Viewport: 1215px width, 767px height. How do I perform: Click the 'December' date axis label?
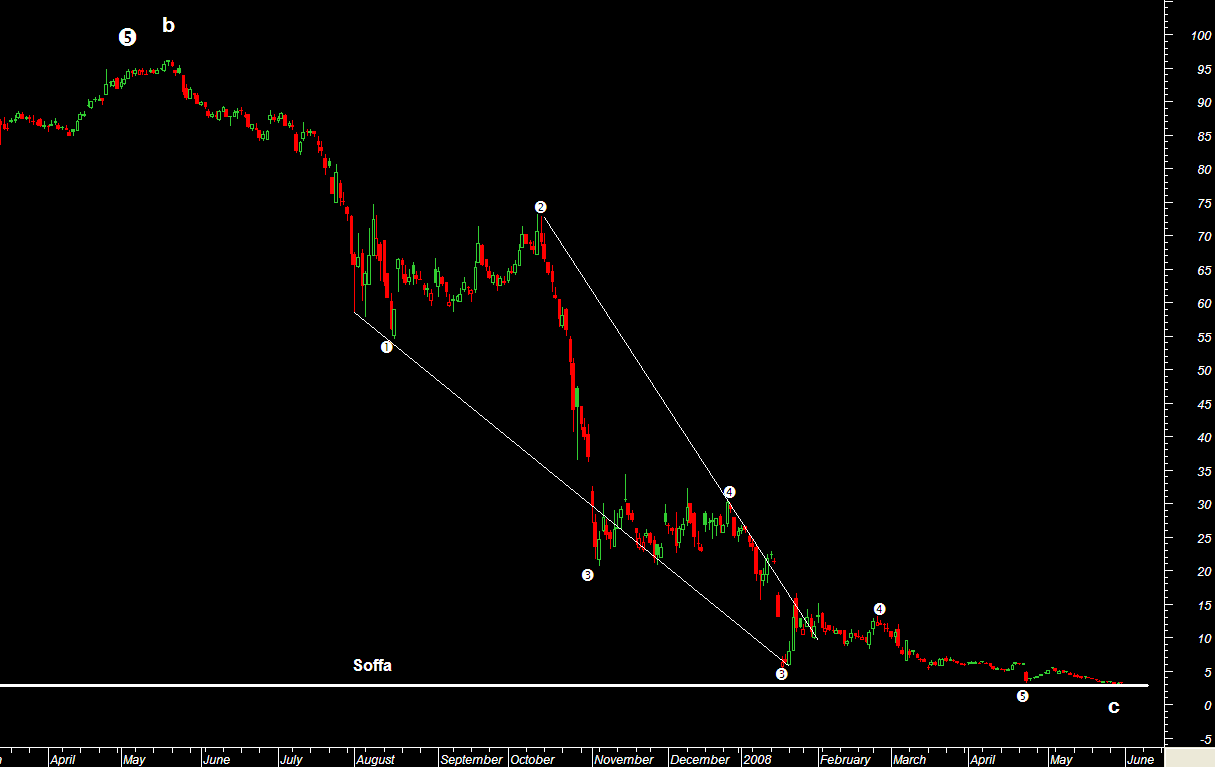(701, 759)
